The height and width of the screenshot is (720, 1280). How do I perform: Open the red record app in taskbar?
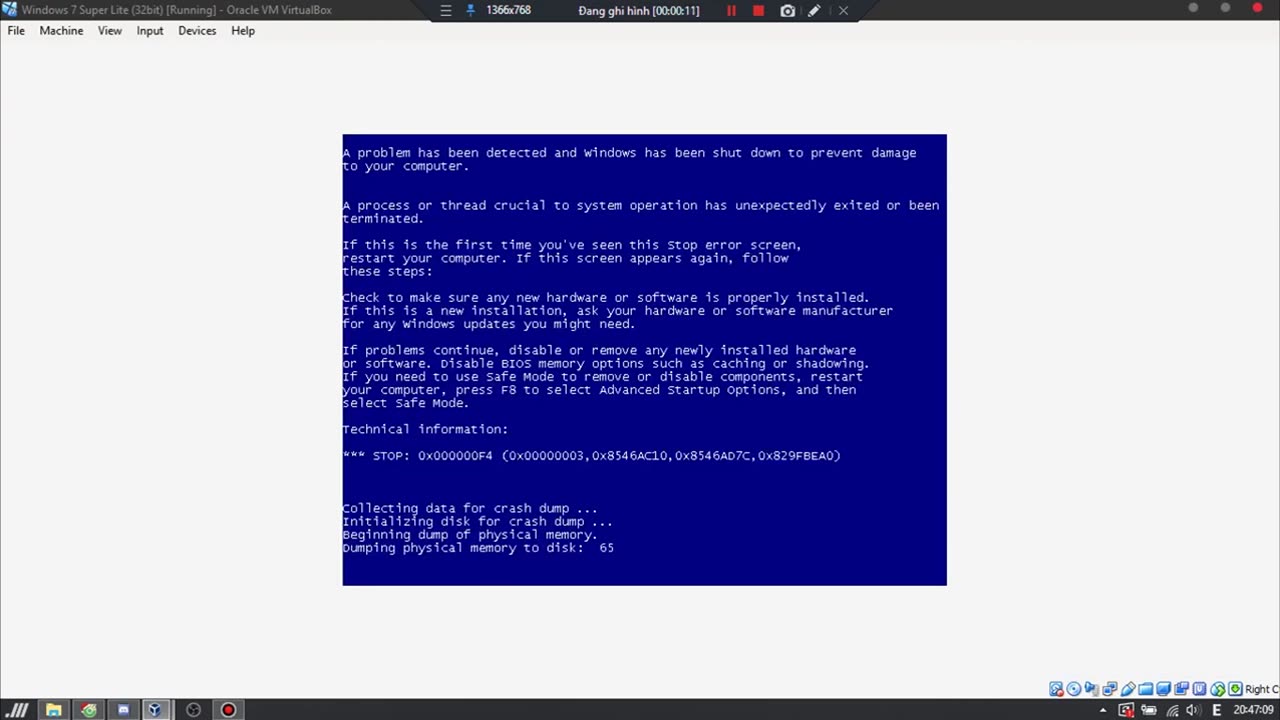(x=228, y=710)
